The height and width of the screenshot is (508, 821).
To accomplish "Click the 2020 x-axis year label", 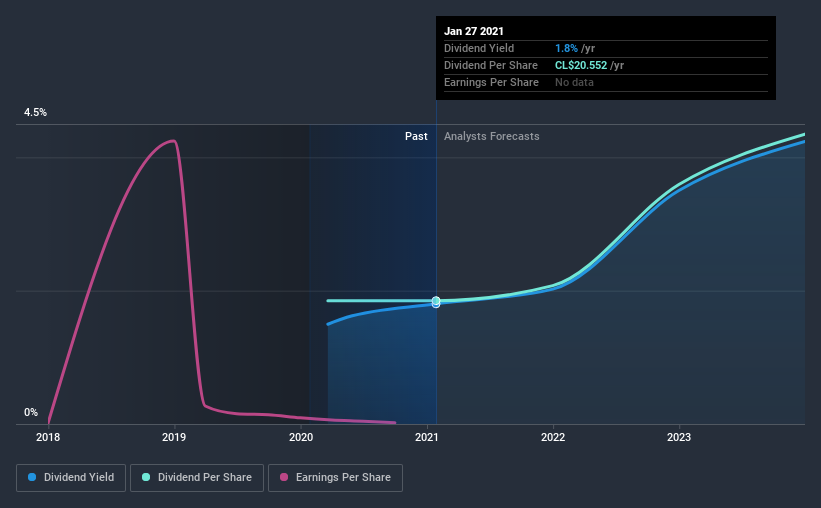I will click(301, 437).
